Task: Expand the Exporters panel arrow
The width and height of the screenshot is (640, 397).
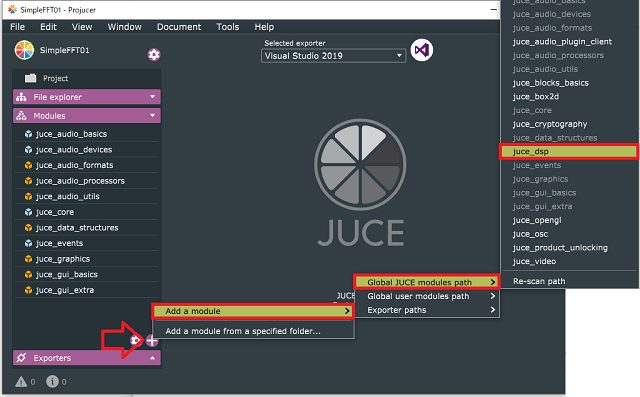Action: [x=152, y=358]
